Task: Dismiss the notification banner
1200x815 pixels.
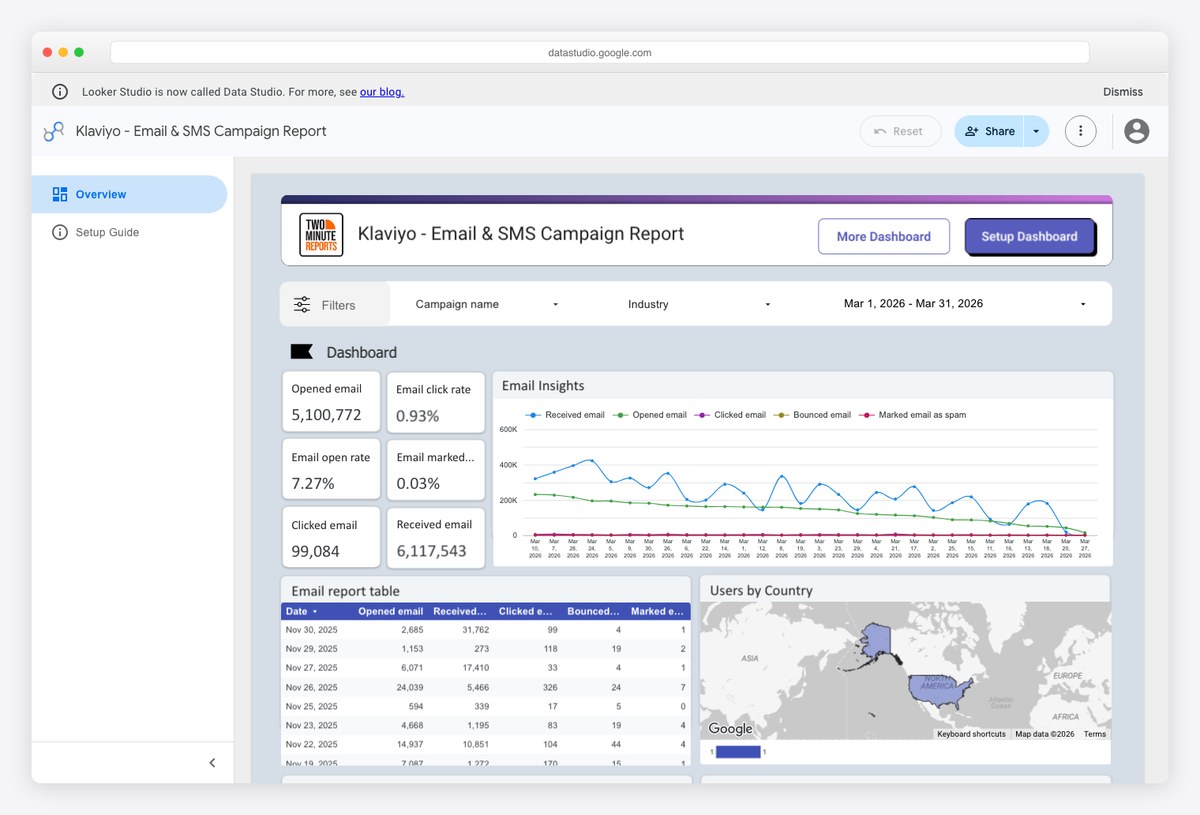Action: (x=1123, y=92)
